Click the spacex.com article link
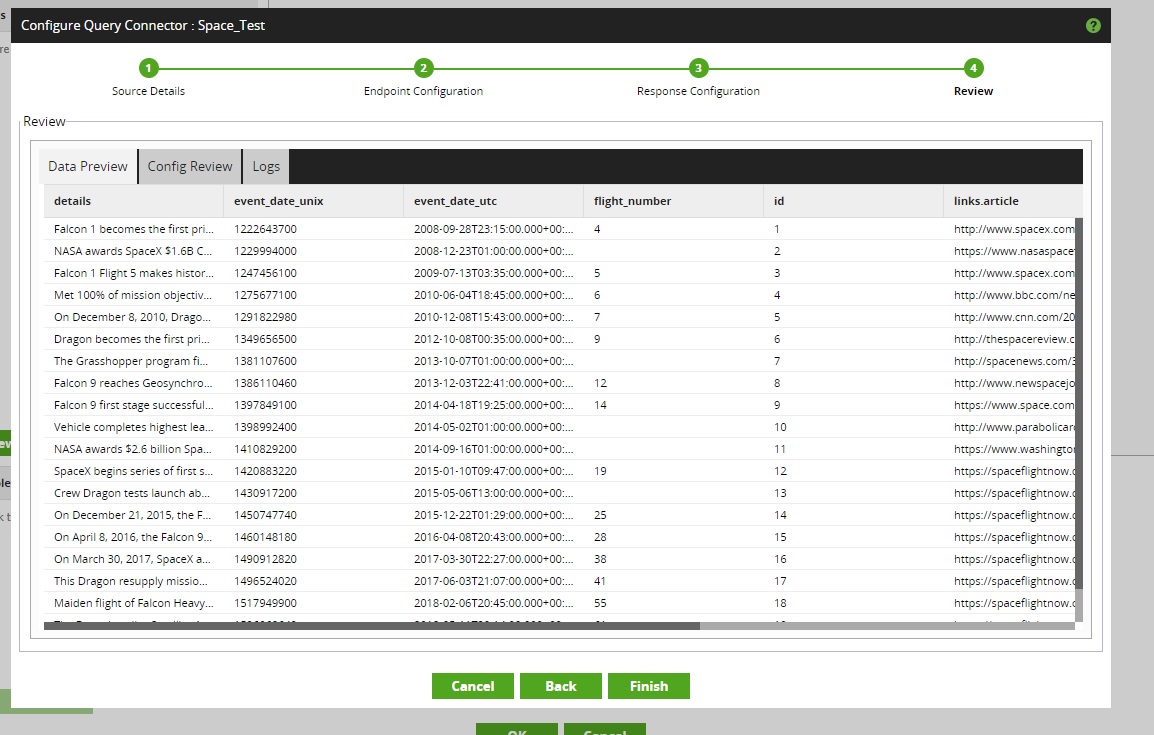 pos(1012,229)
